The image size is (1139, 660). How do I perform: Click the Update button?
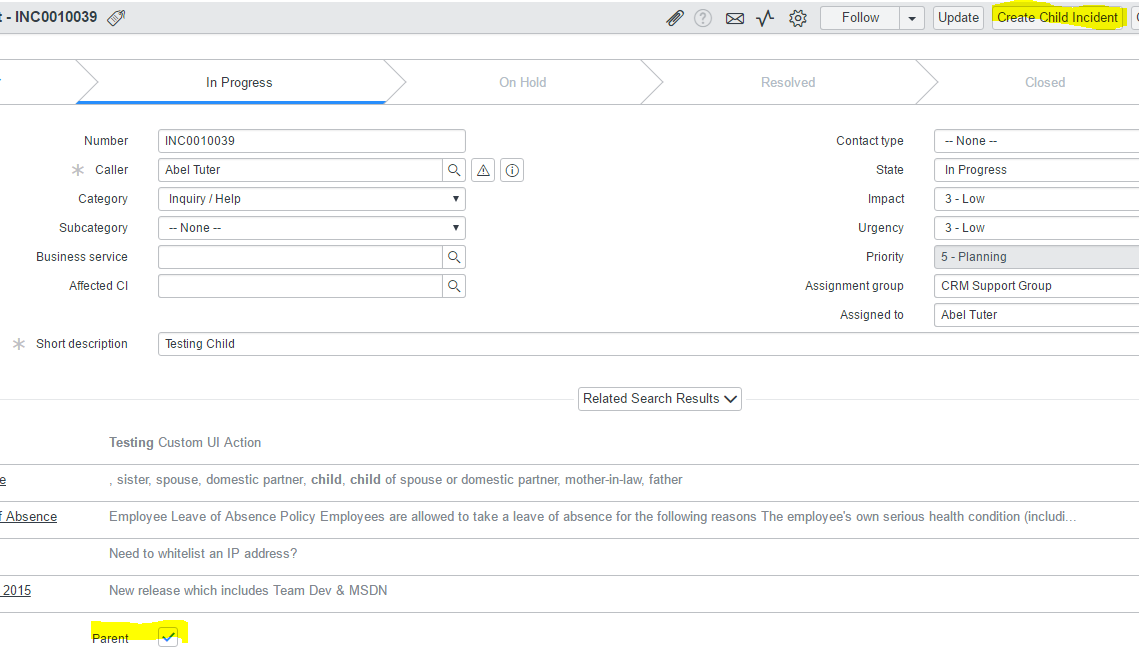[x=958, y=18]
